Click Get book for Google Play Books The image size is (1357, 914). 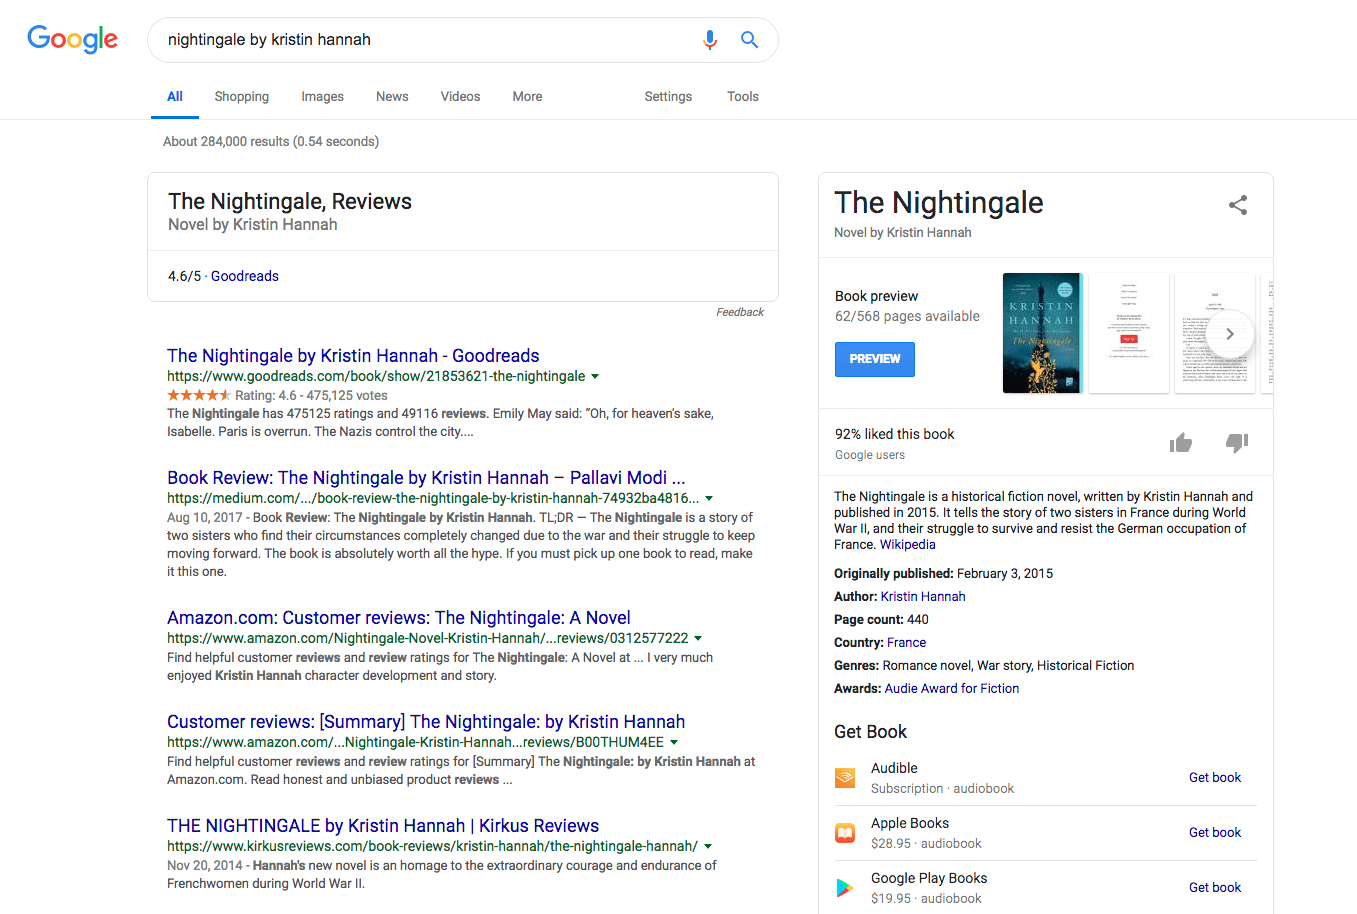[x=1215, y=888]
